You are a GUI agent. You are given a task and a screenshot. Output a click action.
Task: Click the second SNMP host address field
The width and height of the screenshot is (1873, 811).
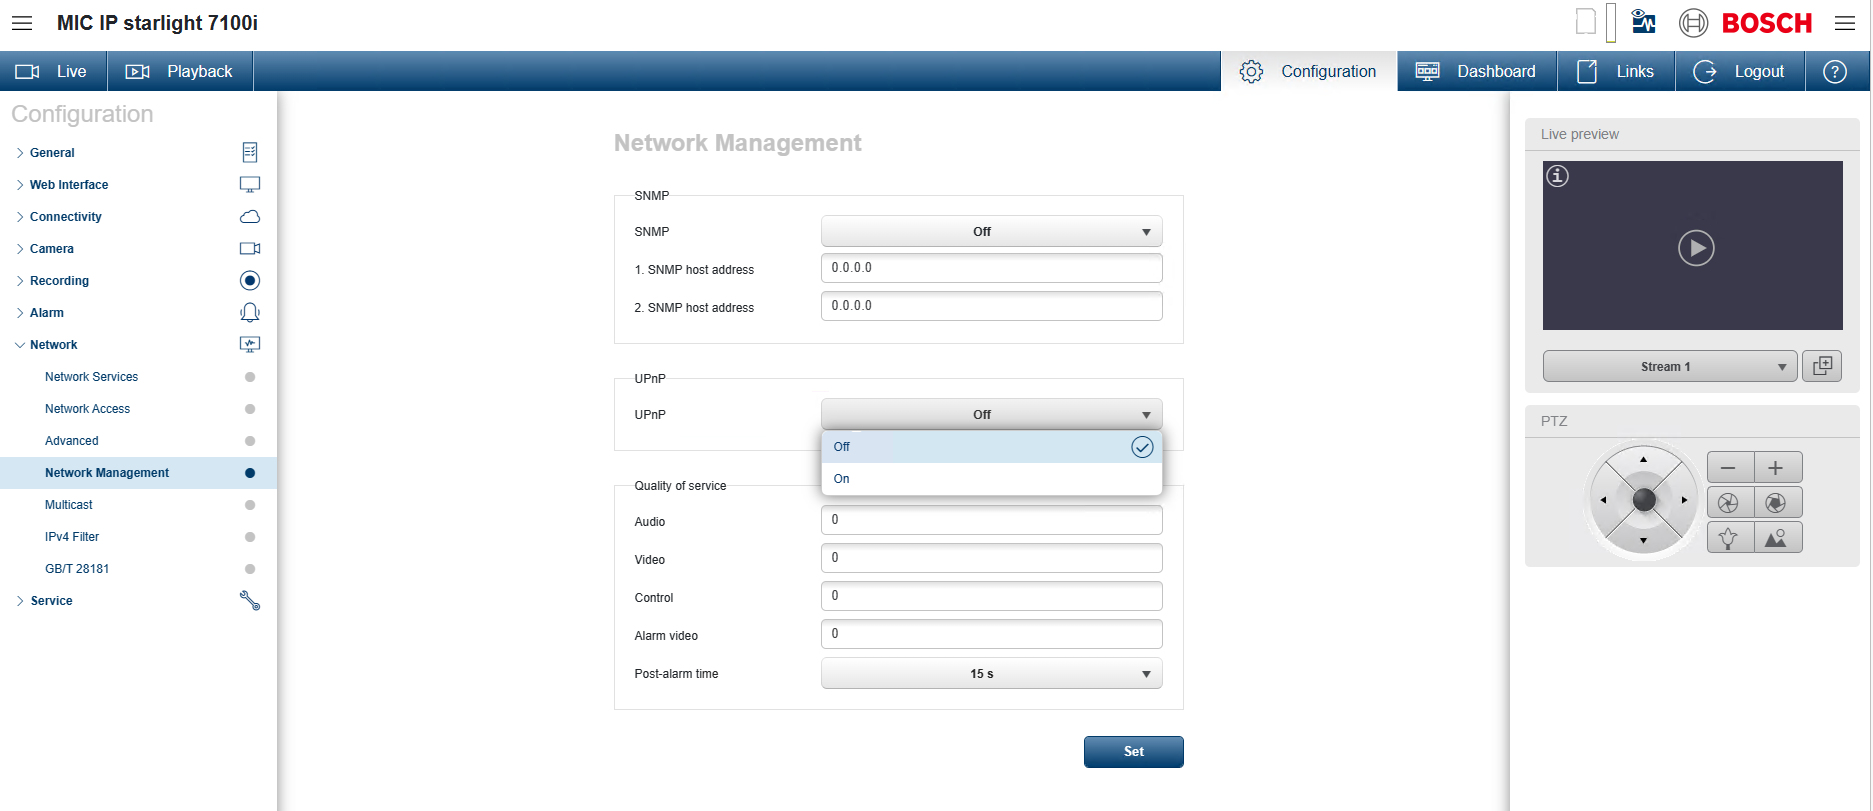[x=992, y=306]
